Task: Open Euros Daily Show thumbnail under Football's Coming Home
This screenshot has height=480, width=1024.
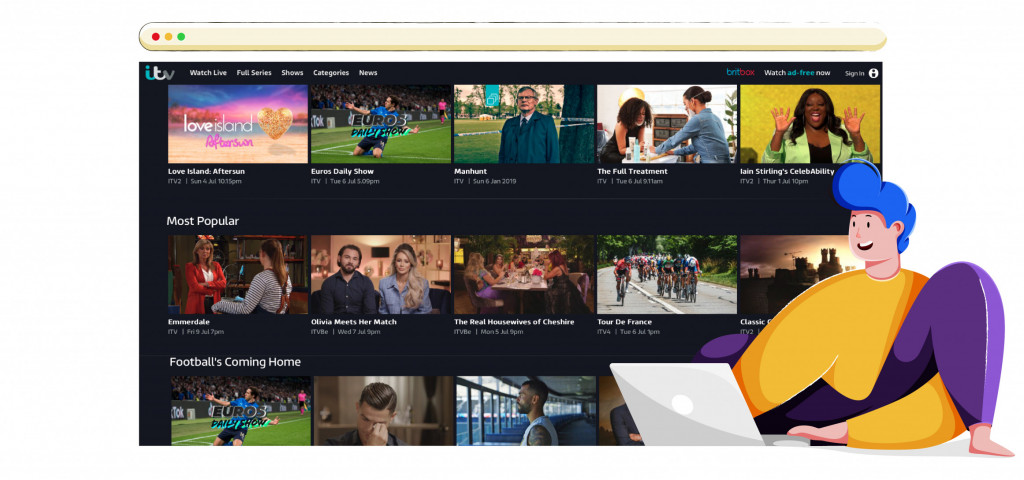Action: pyautogui.click(x=240, y=411)
